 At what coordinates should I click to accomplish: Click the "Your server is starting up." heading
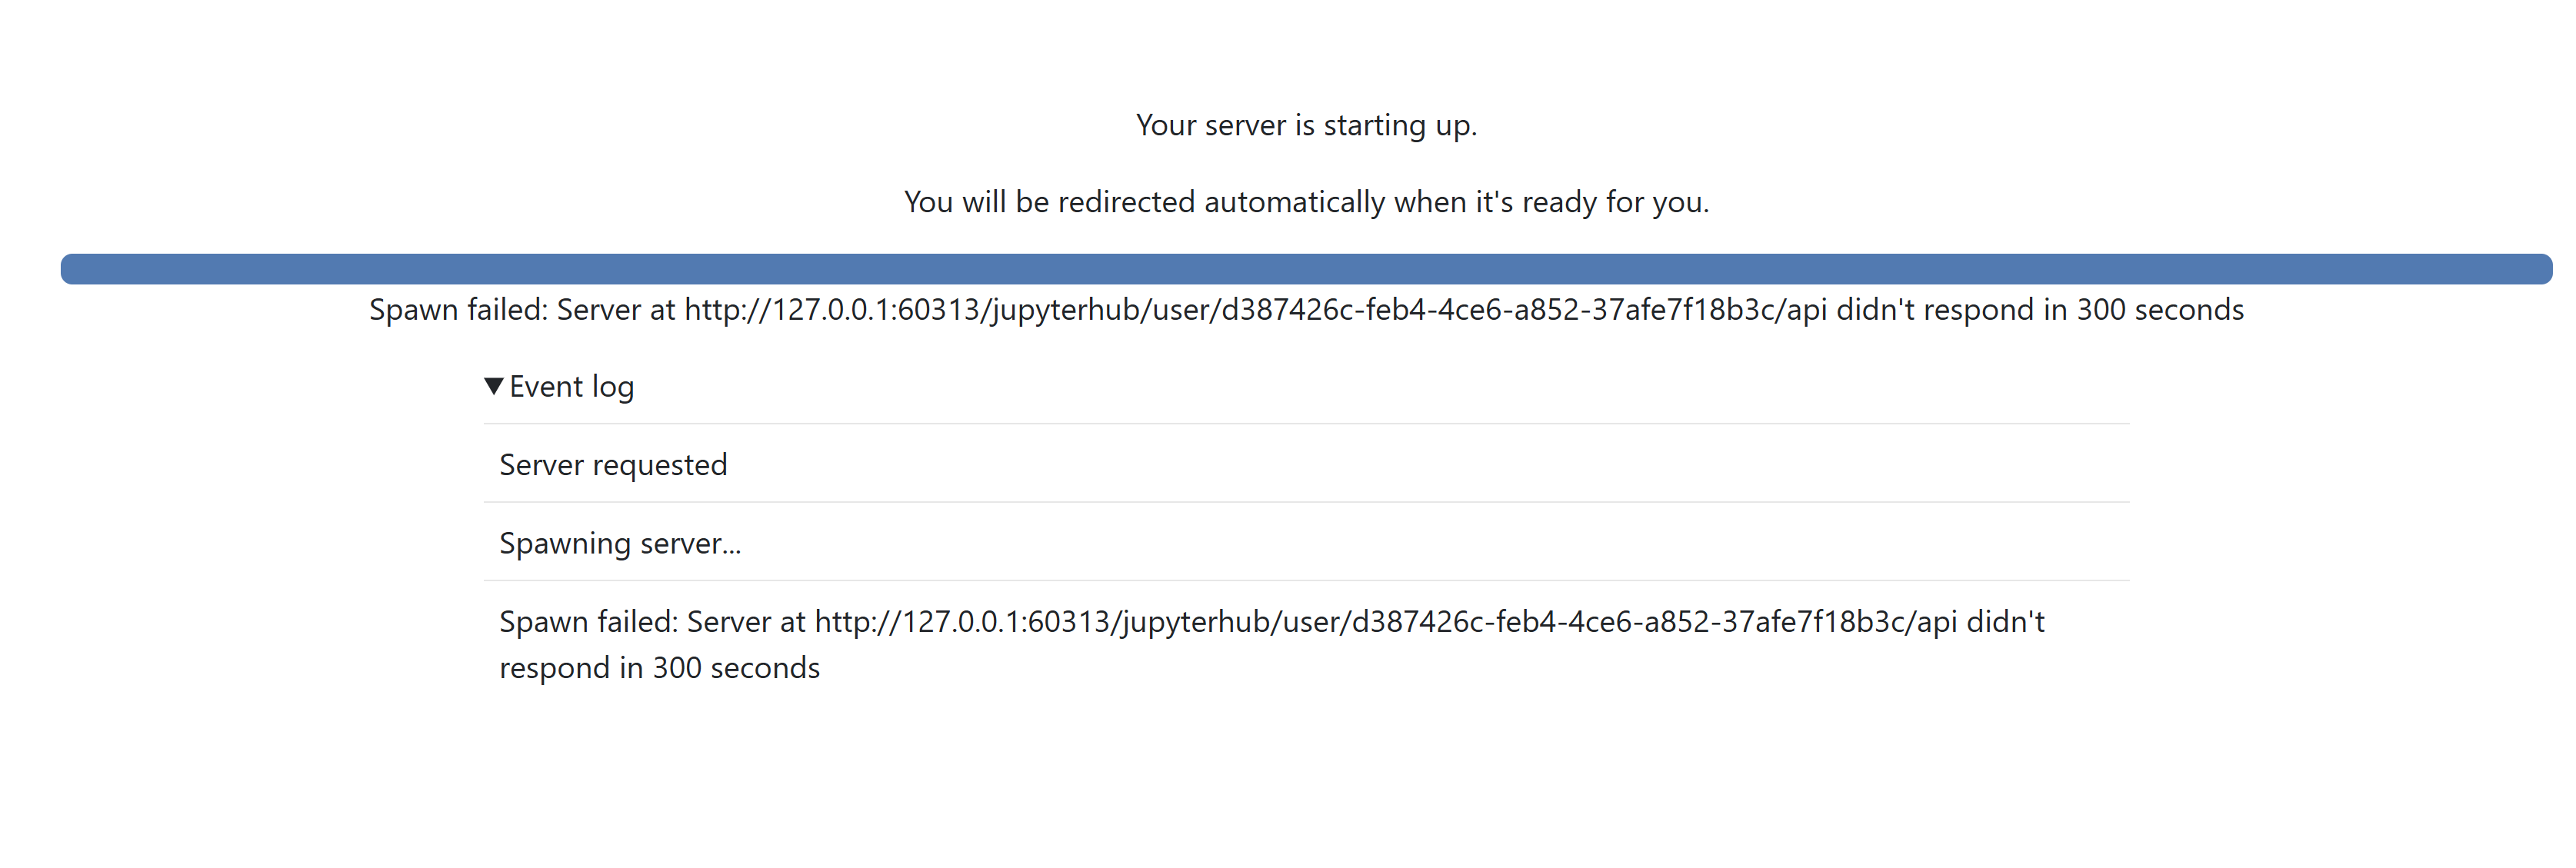pyautogui.click(x=1306, y=125)
